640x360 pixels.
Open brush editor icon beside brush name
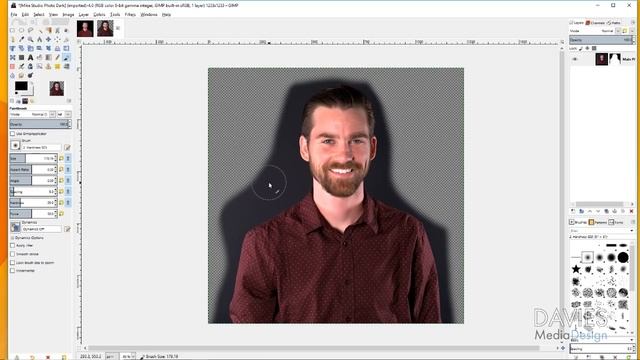click(67, 147)
